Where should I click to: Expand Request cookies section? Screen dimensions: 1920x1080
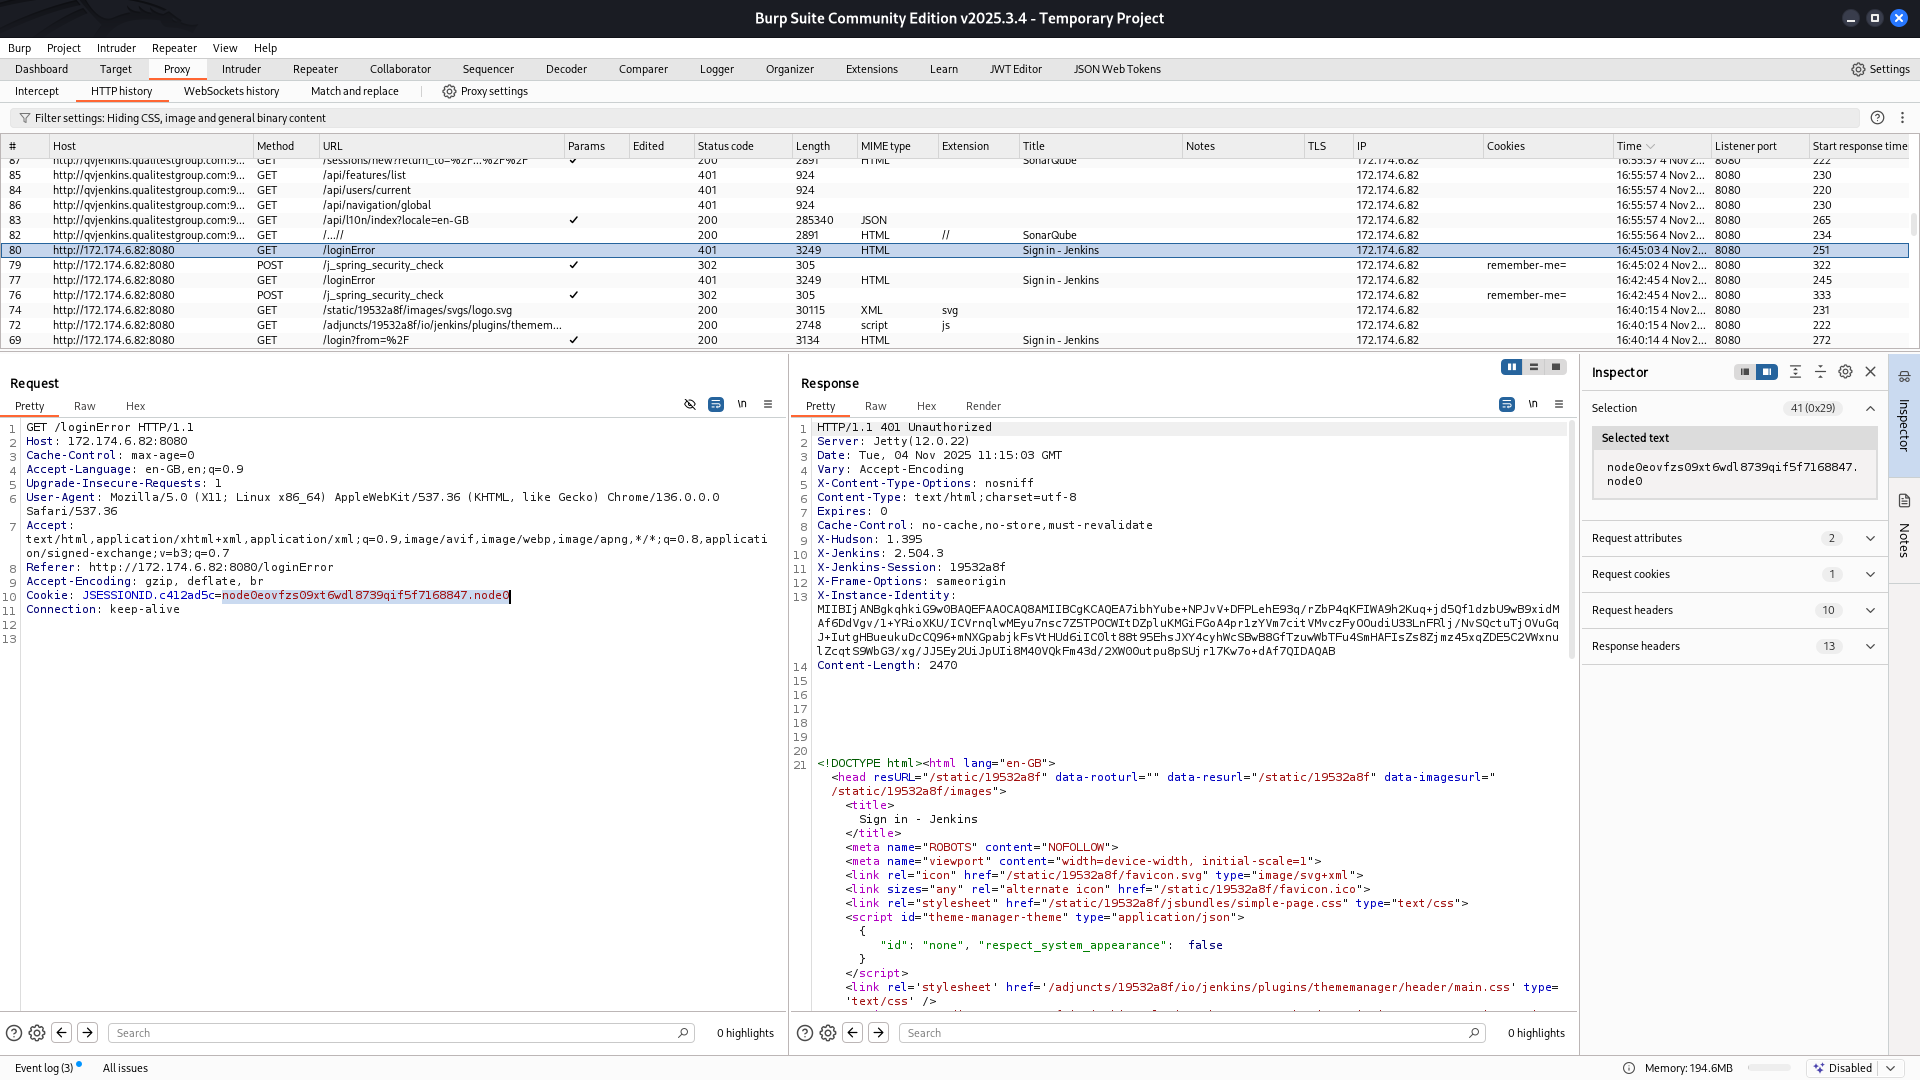[x=1734, y=574]
